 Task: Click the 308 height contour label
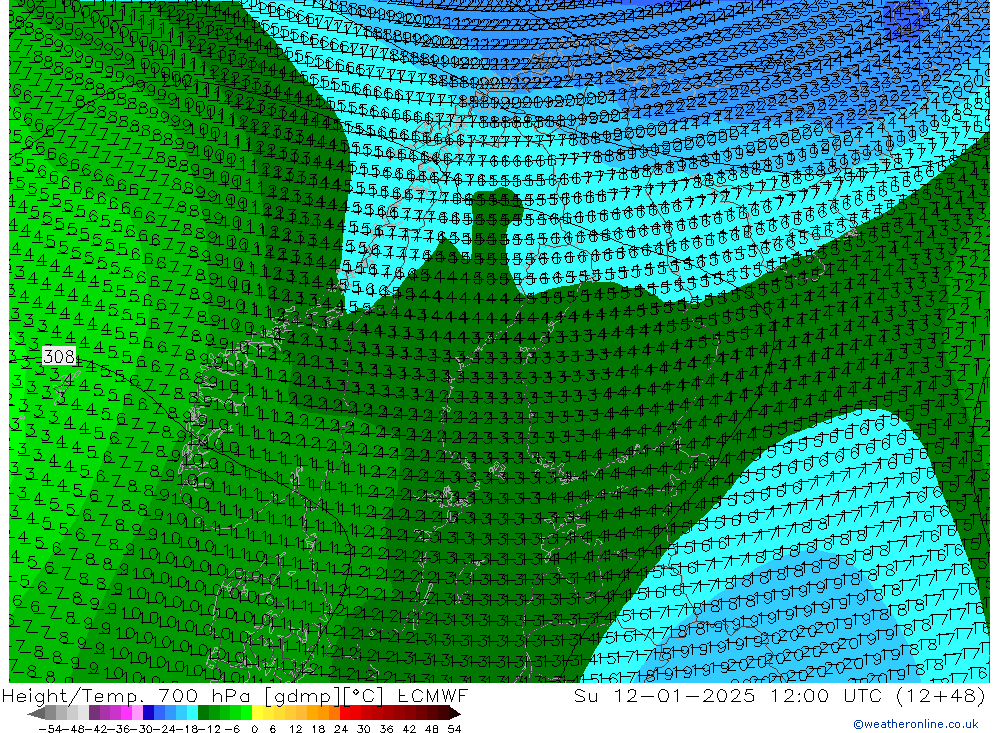59,356
